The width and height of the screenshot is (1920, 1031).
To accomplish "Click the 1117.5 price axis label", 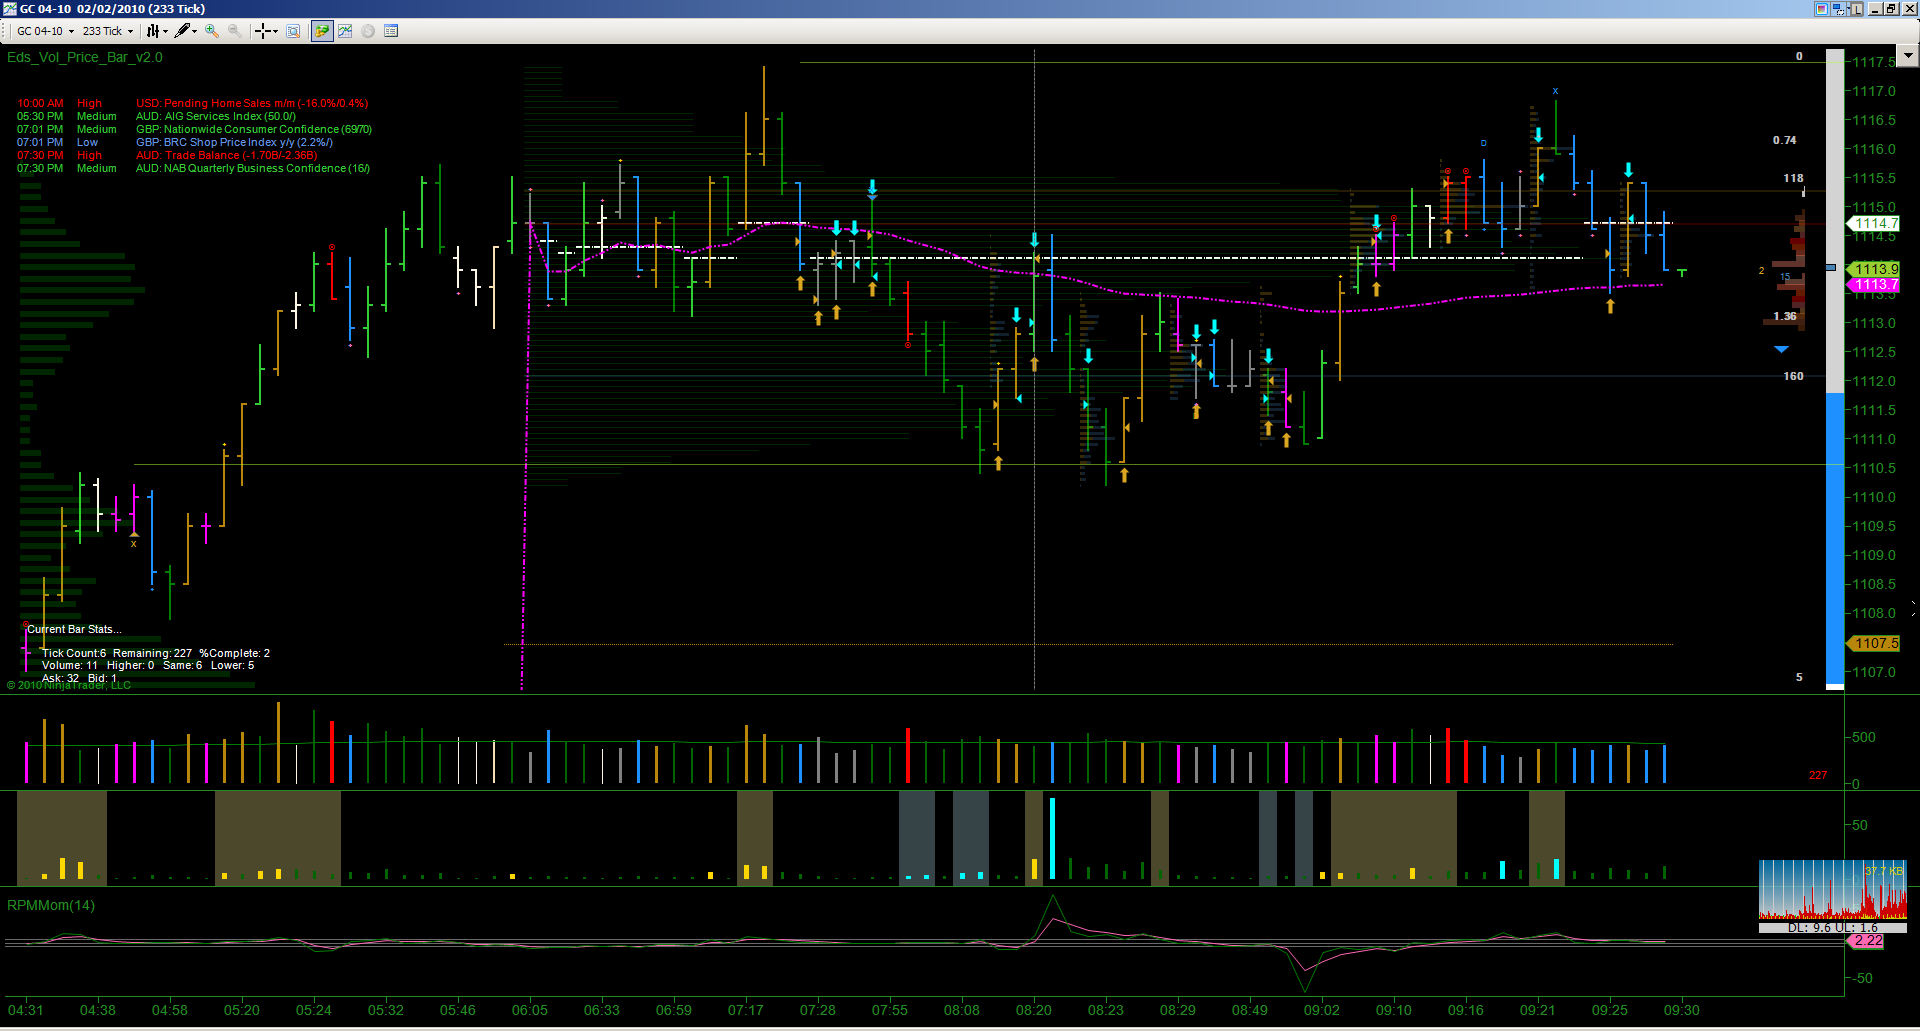I will tap(1874, 62).
